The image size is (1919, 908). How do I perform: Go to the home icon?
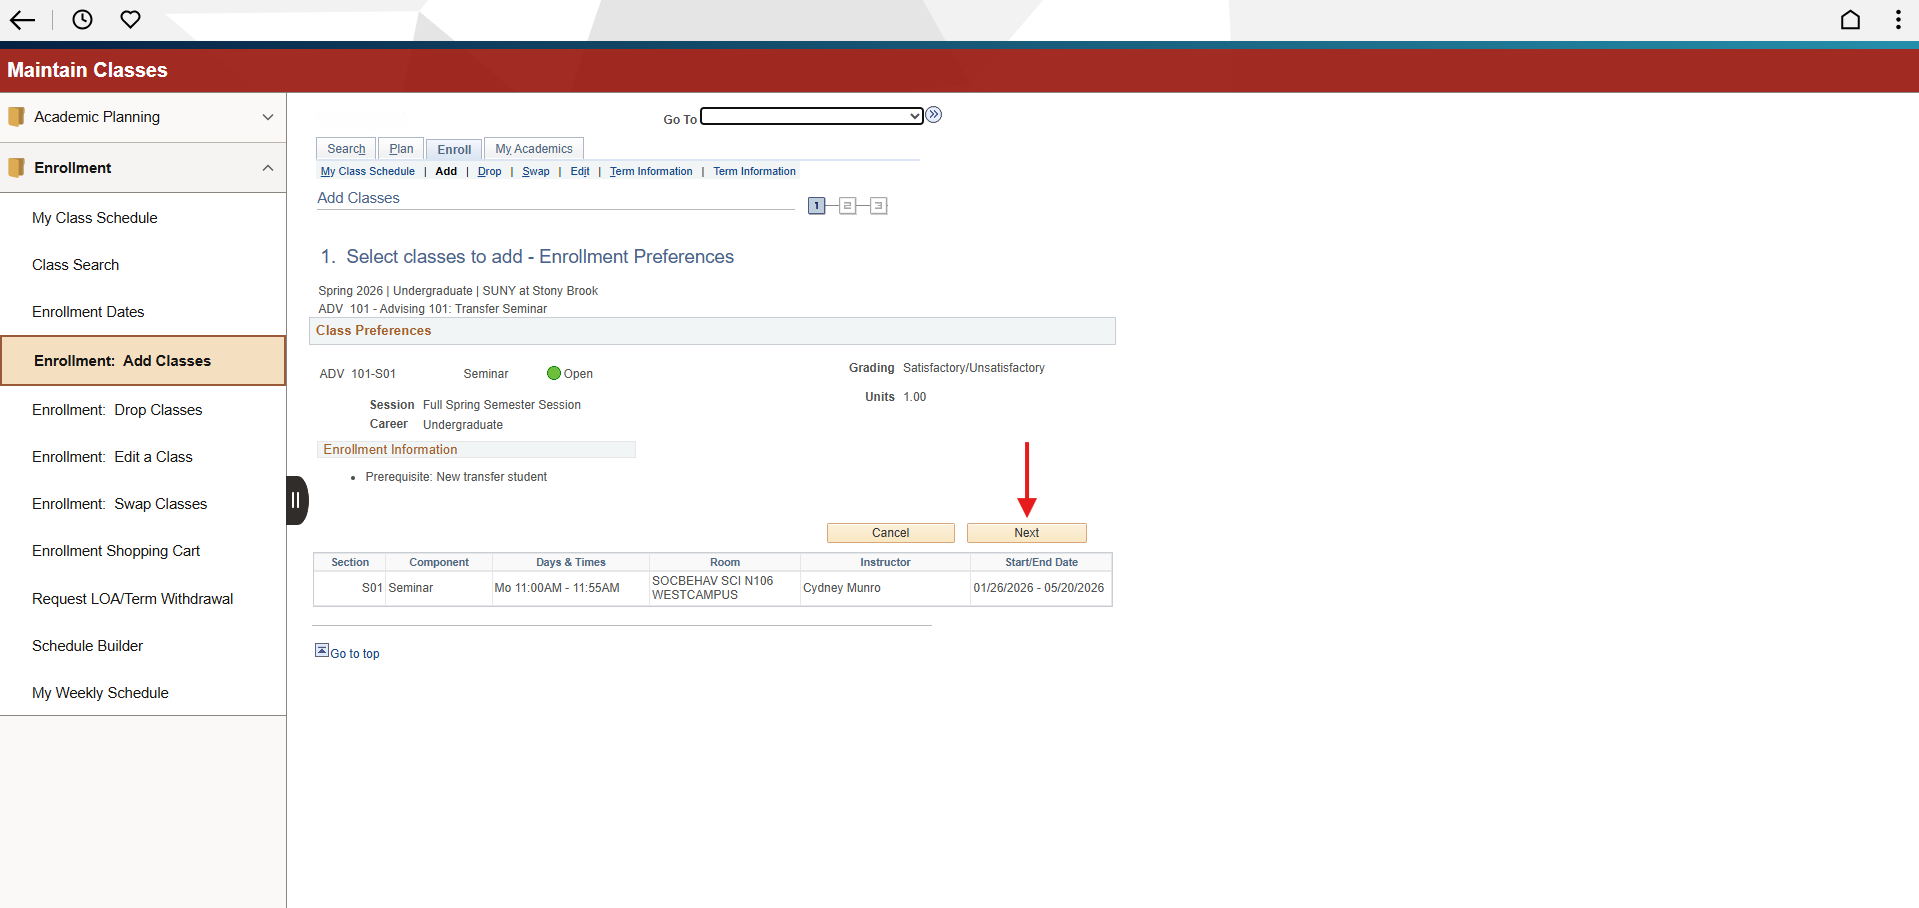[1851, 19]
